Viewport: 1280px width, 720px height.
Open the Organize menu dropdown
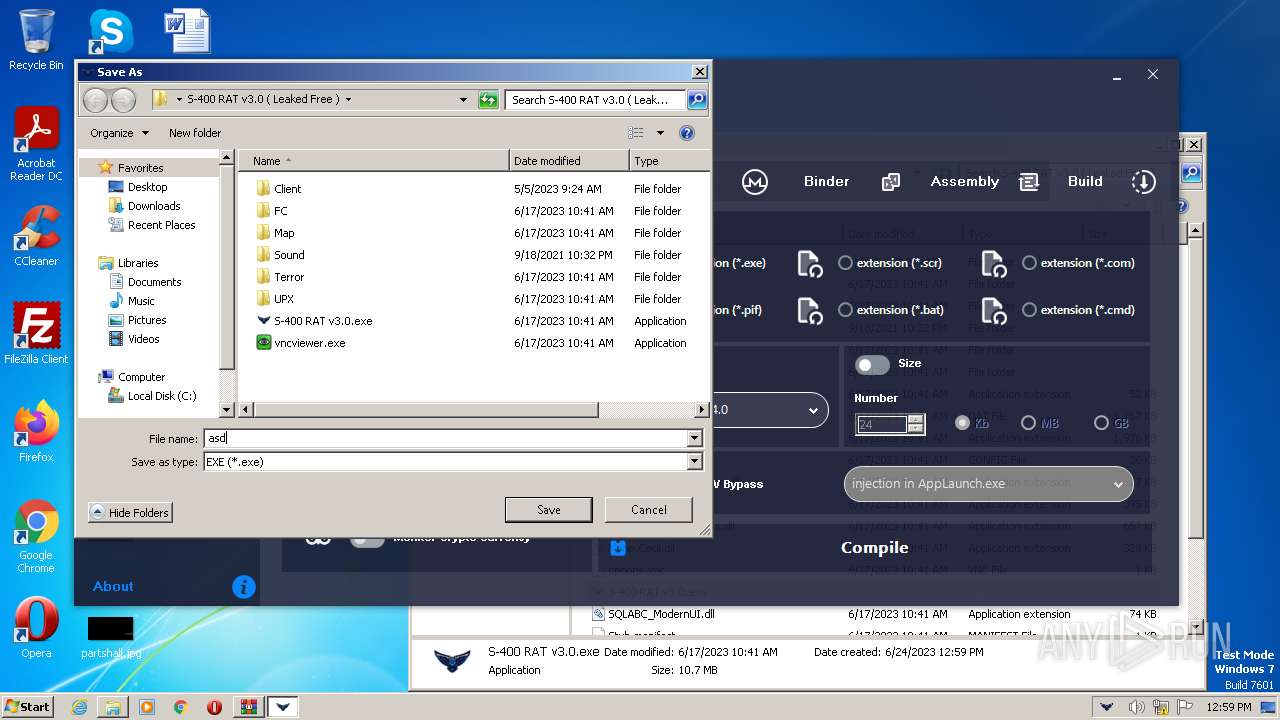tap(119, 133)
